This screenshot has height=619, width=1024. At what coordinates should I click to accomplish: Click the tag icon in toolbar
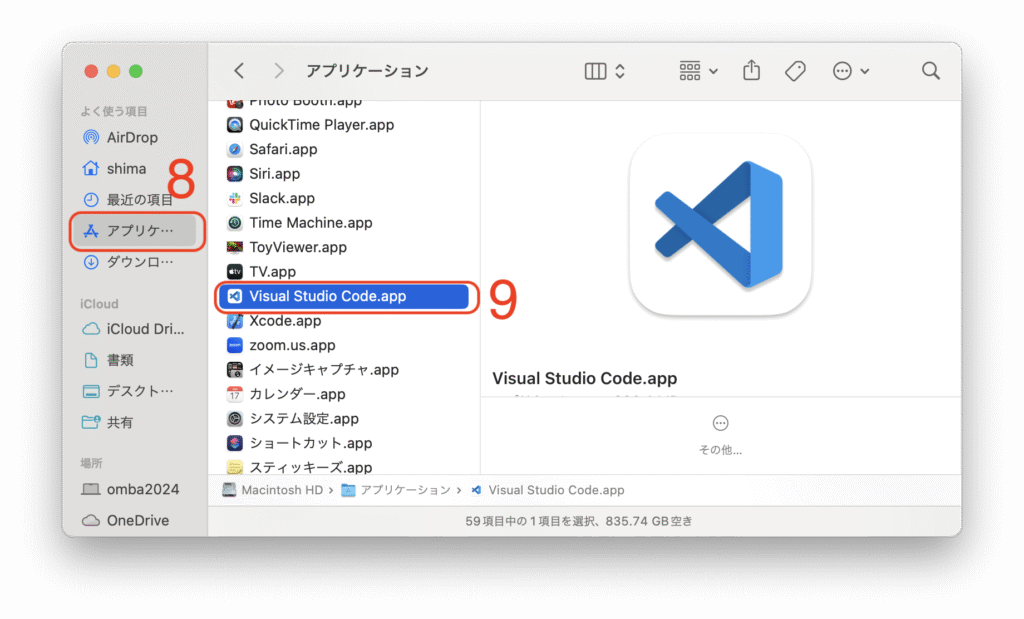pos(795,71)
